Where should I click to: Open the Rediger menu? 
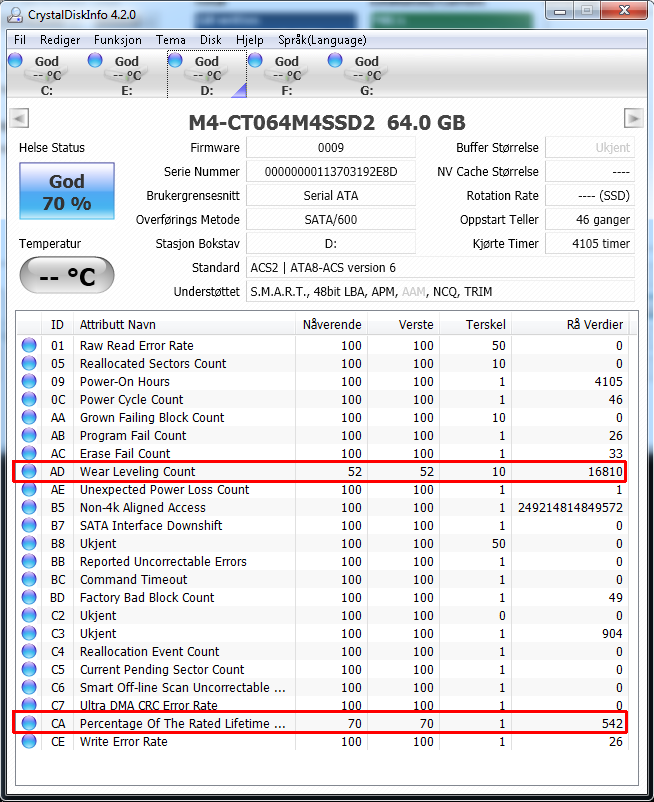tap(60, 40)
